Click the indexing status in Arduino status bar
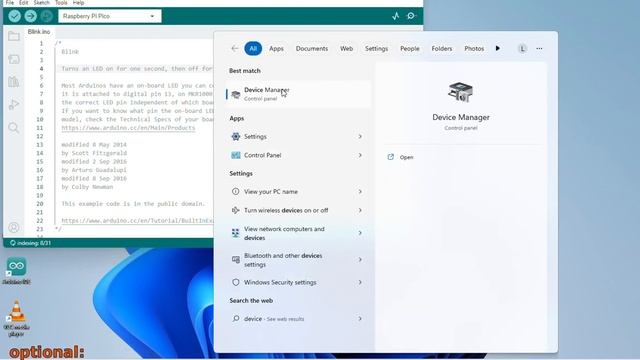This screenshot has height=360, width=640. pos(31,243)
